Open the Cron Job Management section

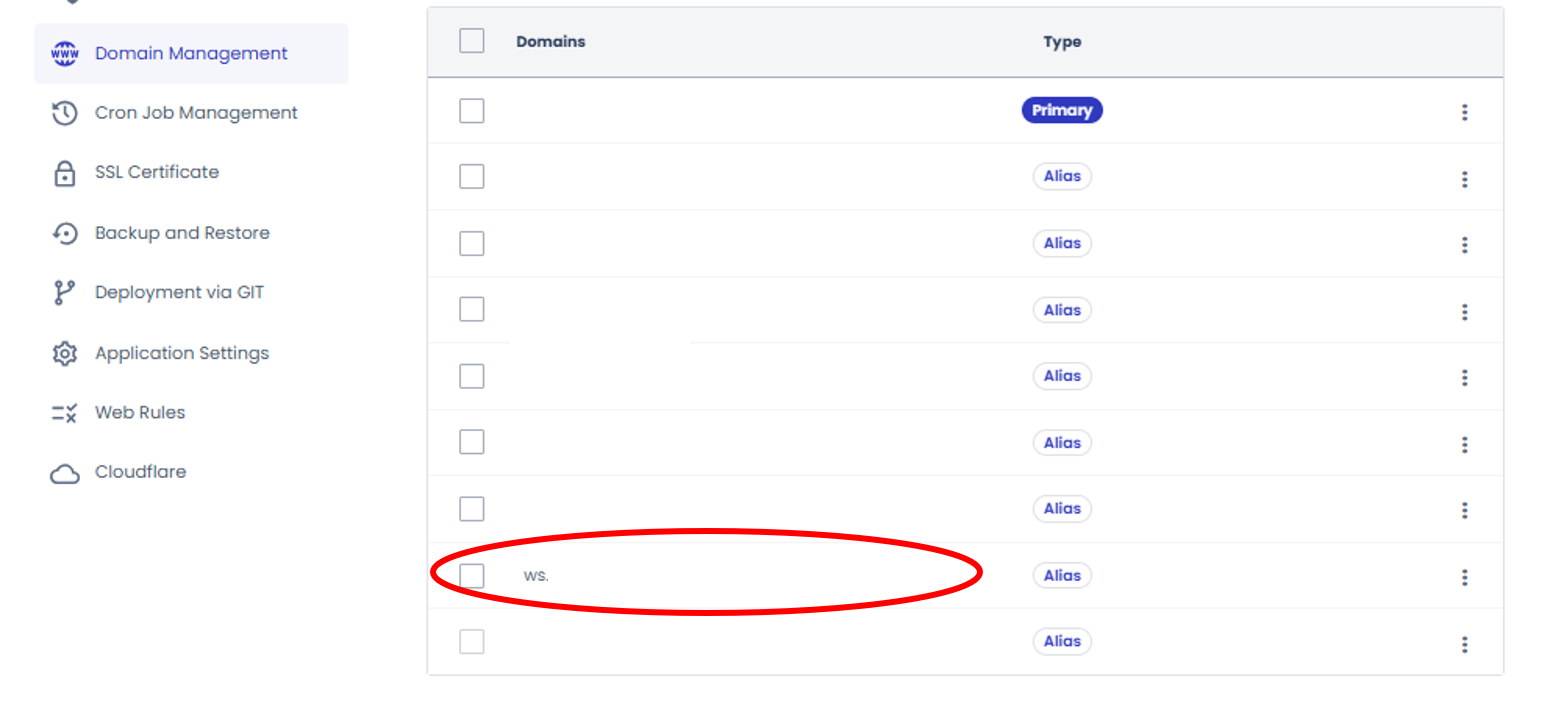click(196, 113)
